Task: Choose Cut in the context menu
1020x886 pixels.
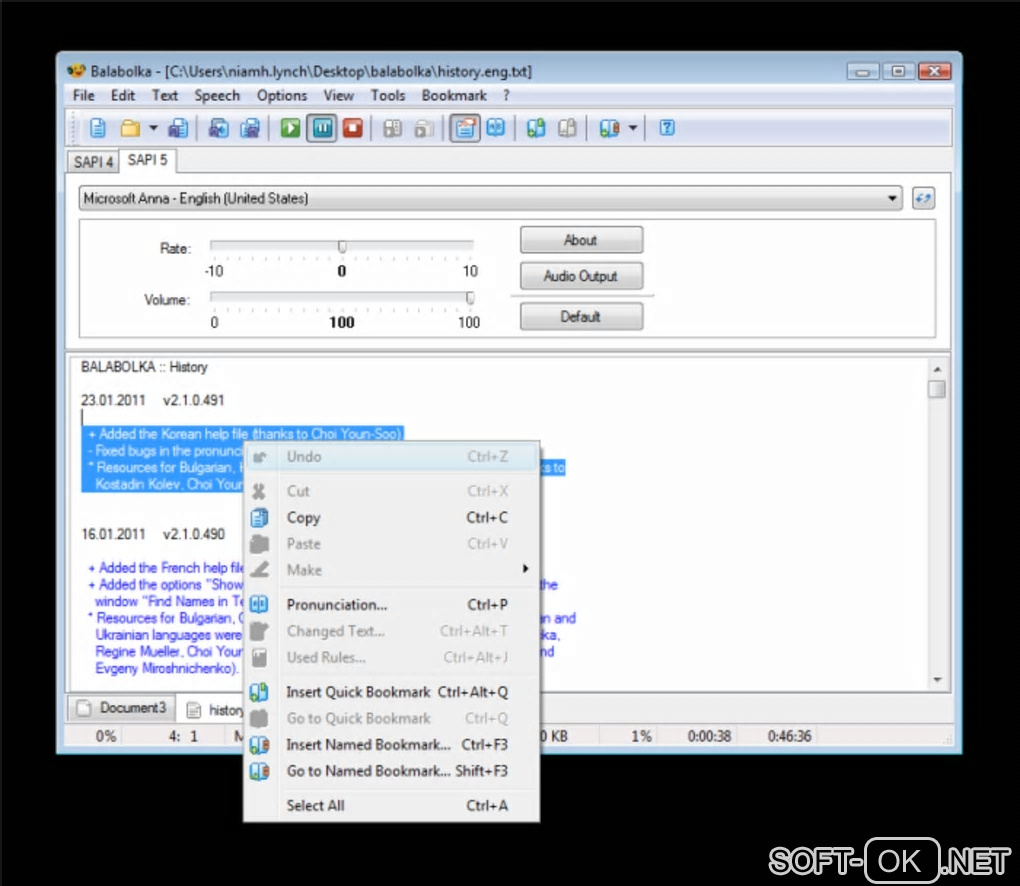Action: tap(392, 491)
